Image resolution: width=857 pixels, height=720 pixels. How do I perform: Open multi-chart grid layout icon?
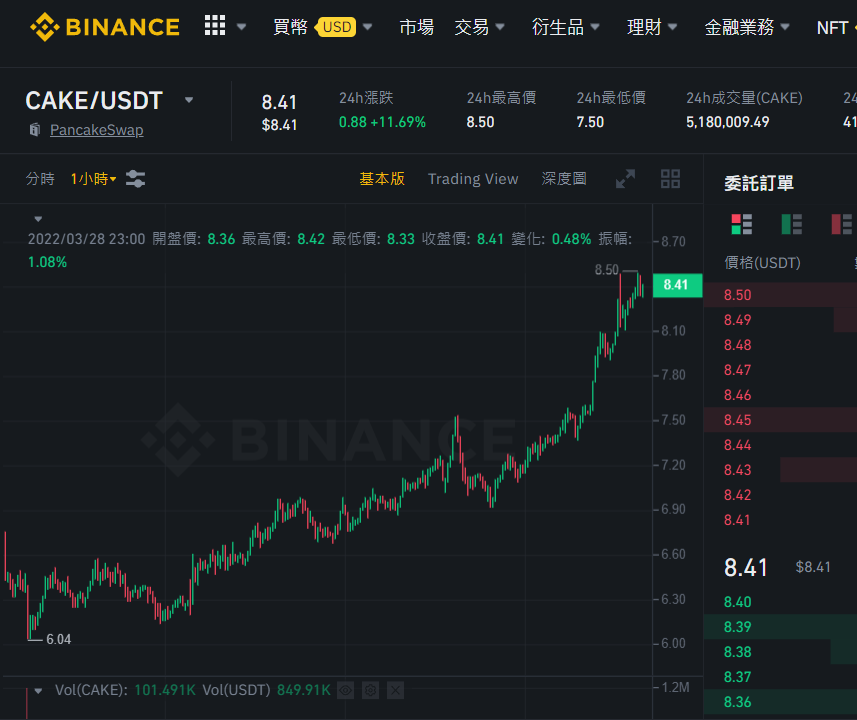coord(671,179)
